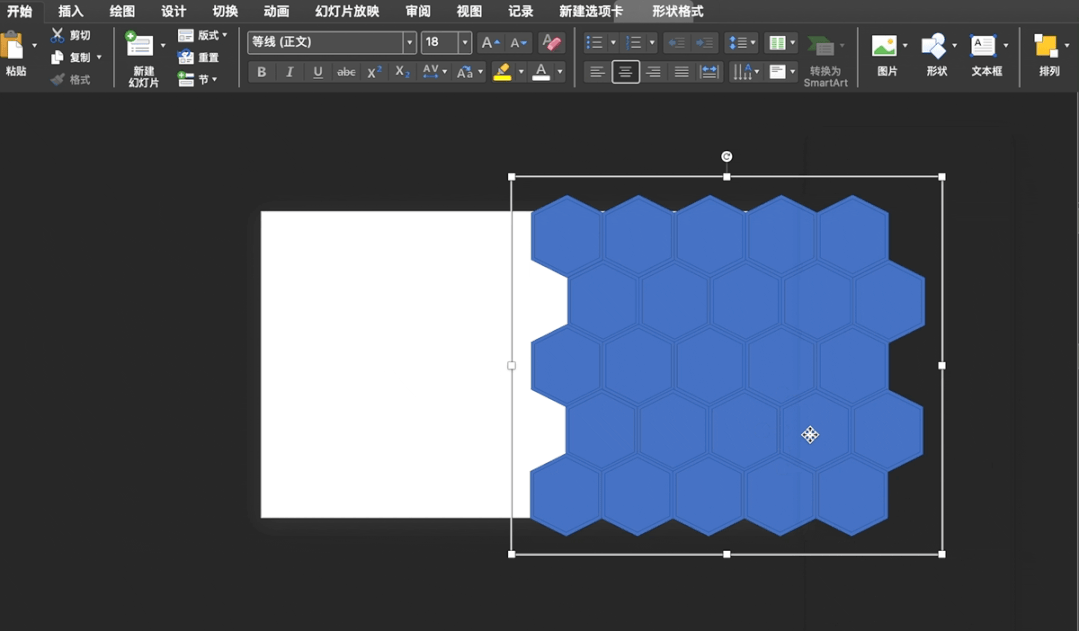Open the Aa change case menu

[470, 72]
